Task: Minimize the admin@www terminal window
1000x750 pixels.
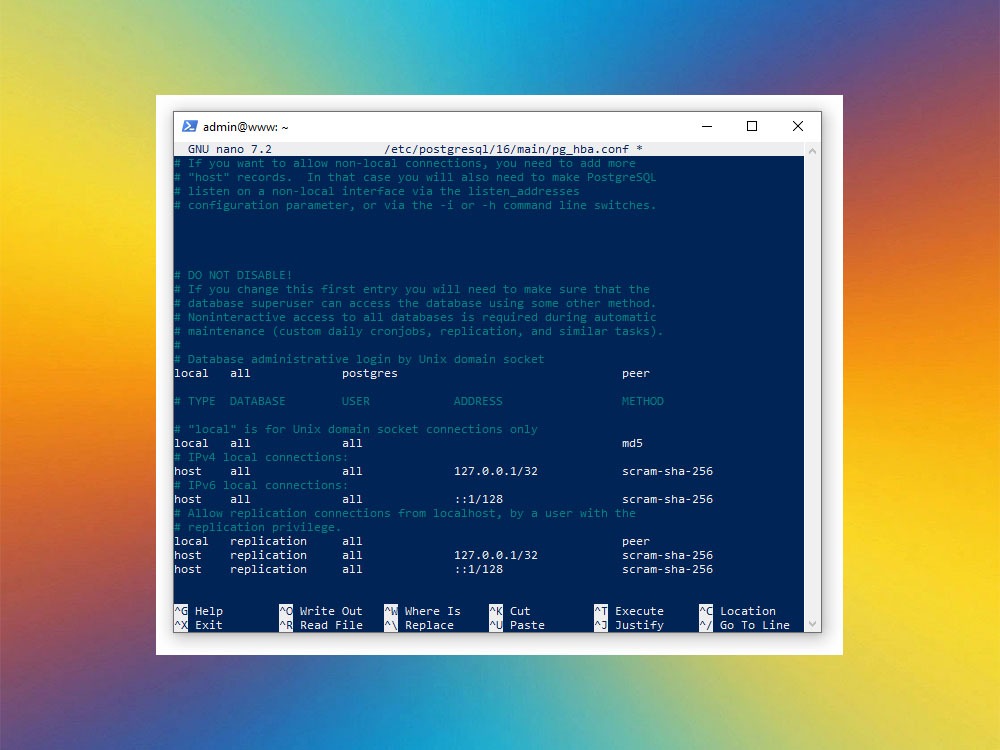Action: click(x=706, y=126)
